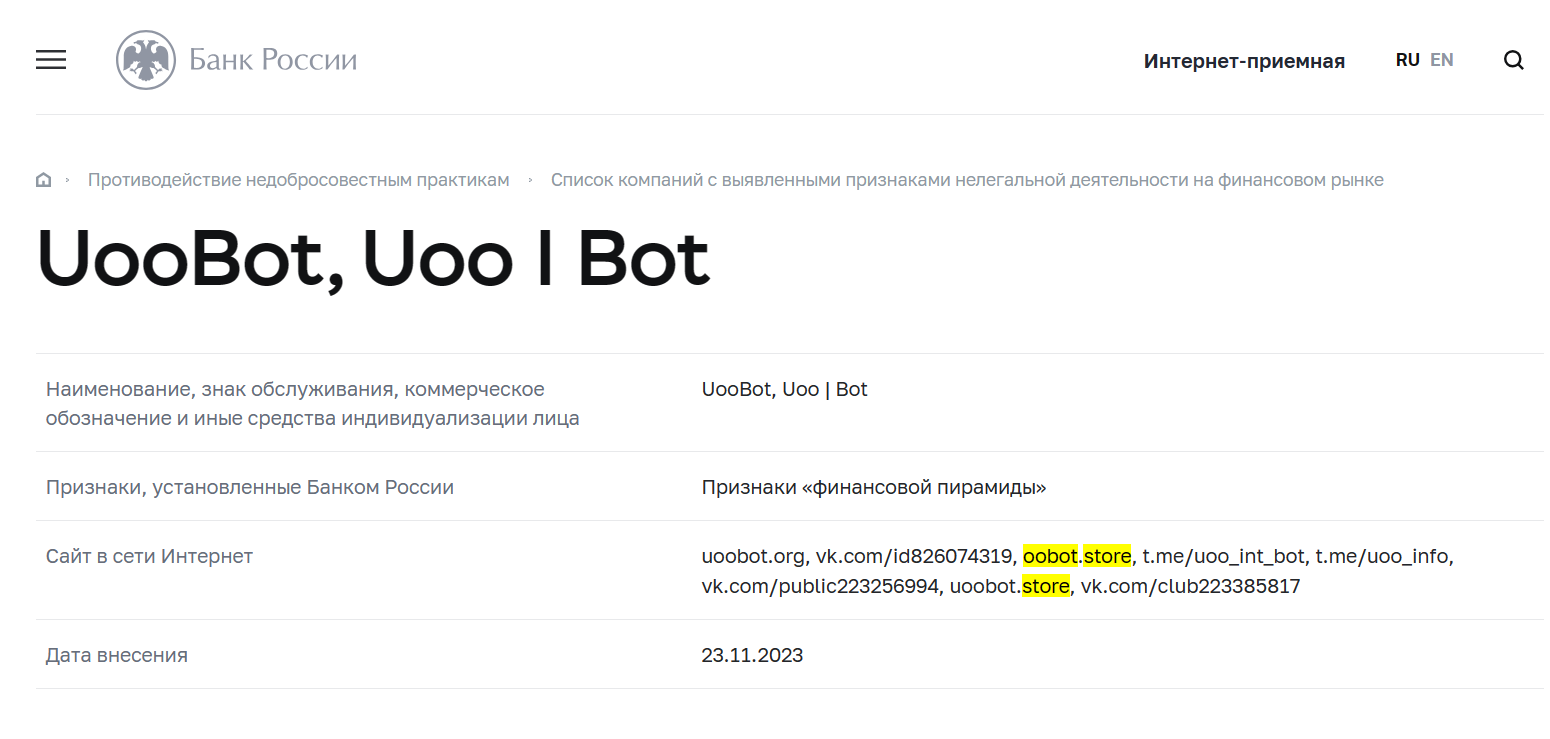Click the highlighted oobot.store text

click(x=1077, y=556)
